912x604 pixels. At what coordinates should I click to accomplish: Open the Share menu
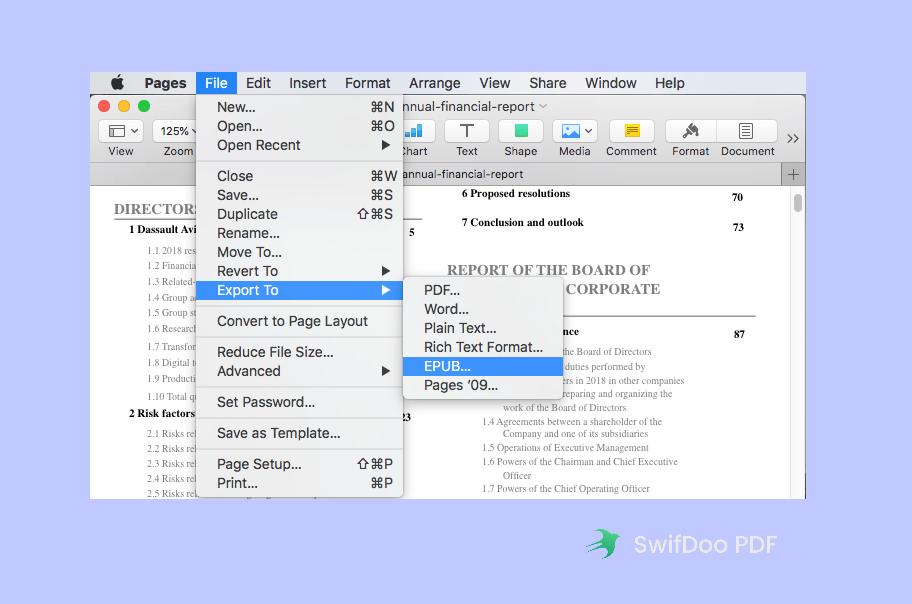(547, 83)
